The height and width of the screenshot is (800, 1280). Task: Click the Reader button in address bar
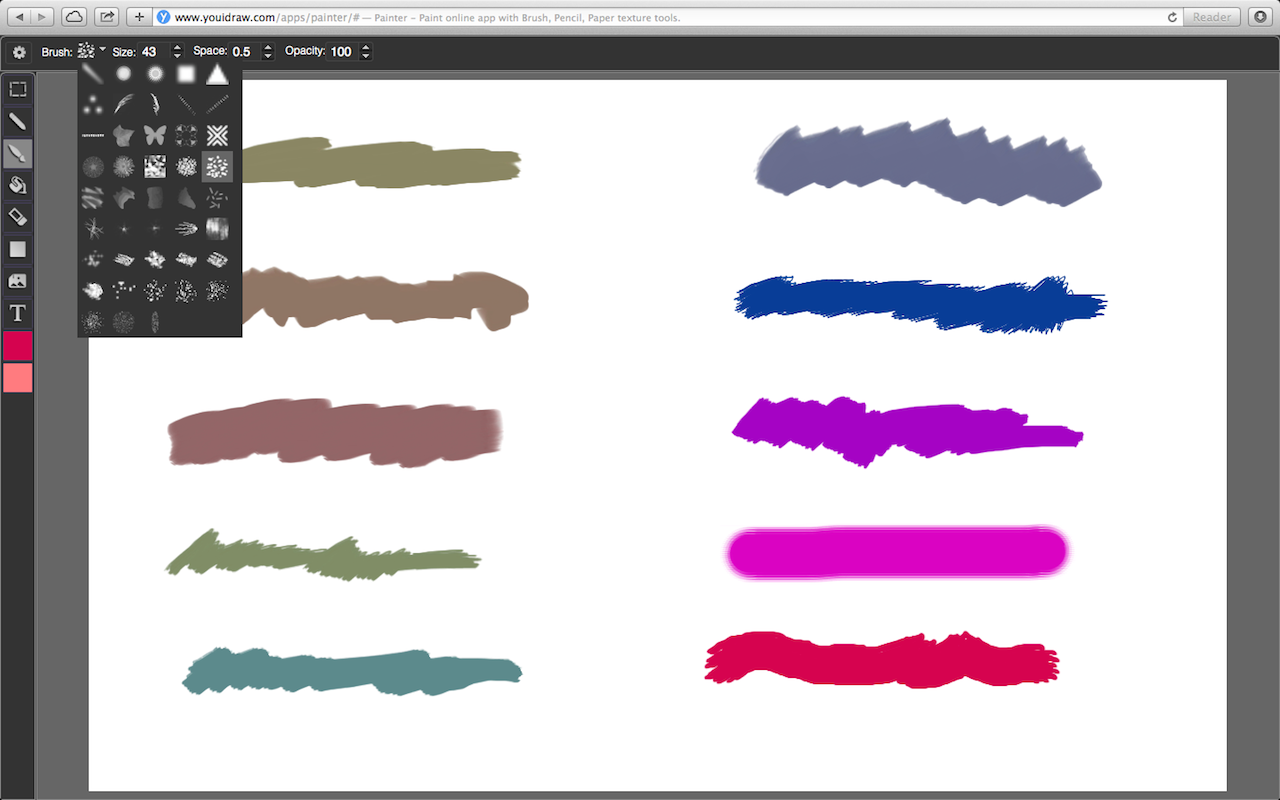1212,17
